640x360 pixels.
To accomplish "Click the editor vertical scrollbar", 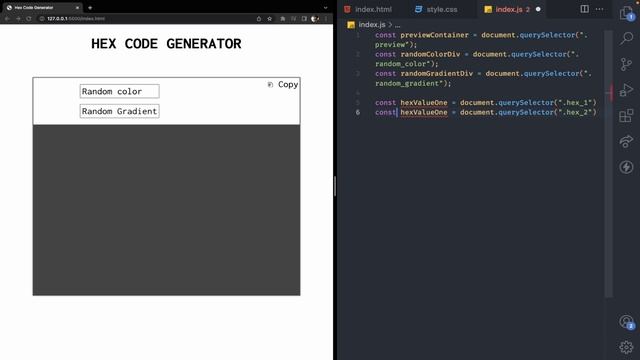I will tap(609, 163).
